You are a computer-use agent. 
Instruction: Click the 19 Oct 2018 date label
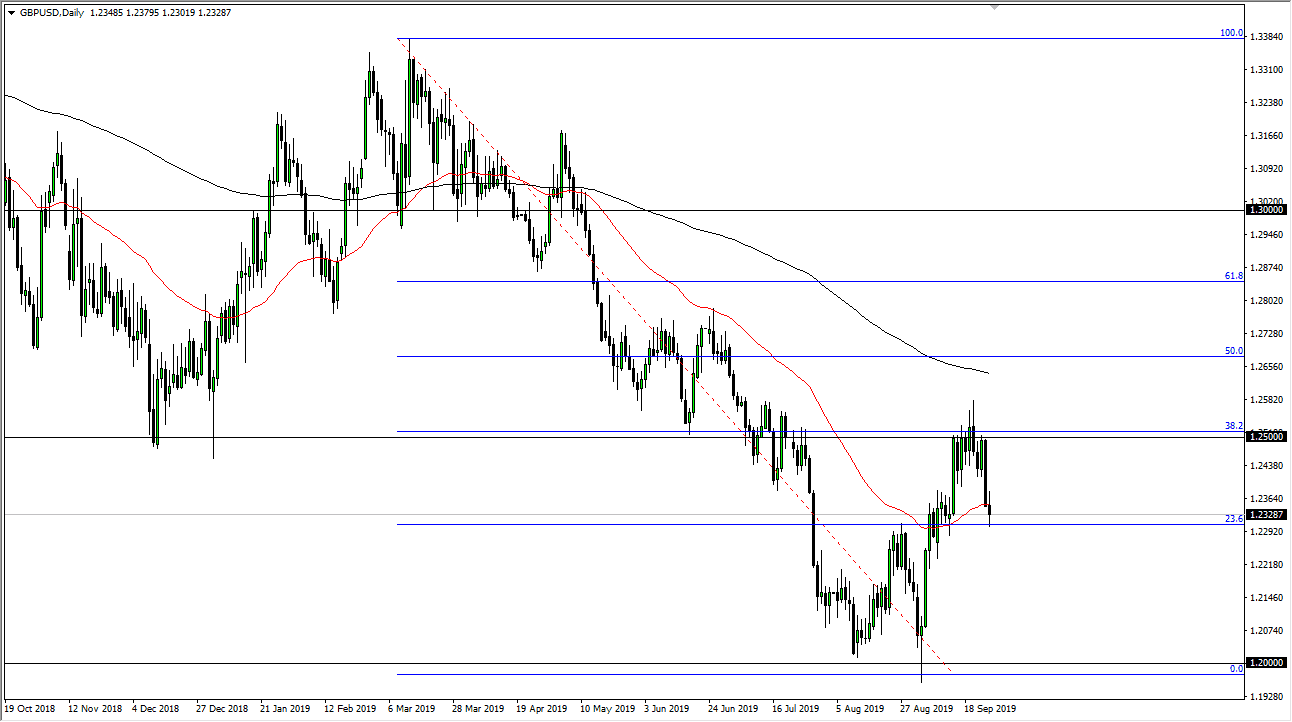point(32,708)
